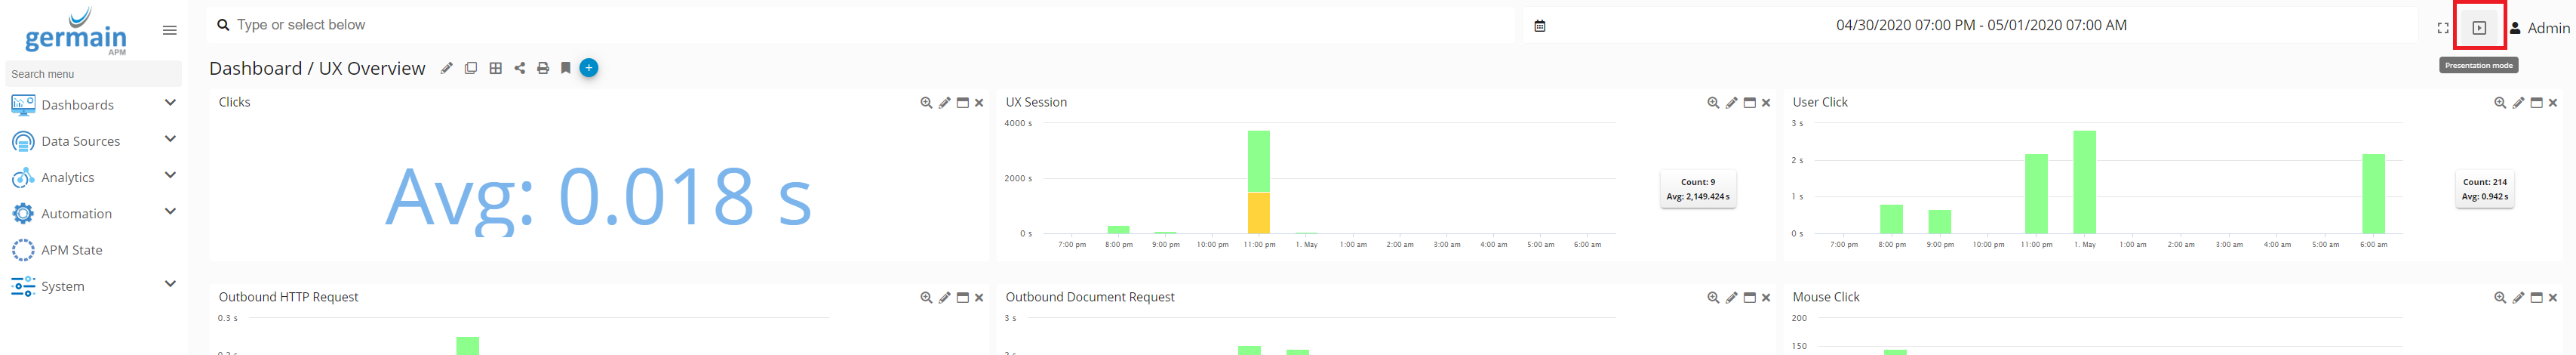Zoom into the UX Session chart

coord(1713,103)
